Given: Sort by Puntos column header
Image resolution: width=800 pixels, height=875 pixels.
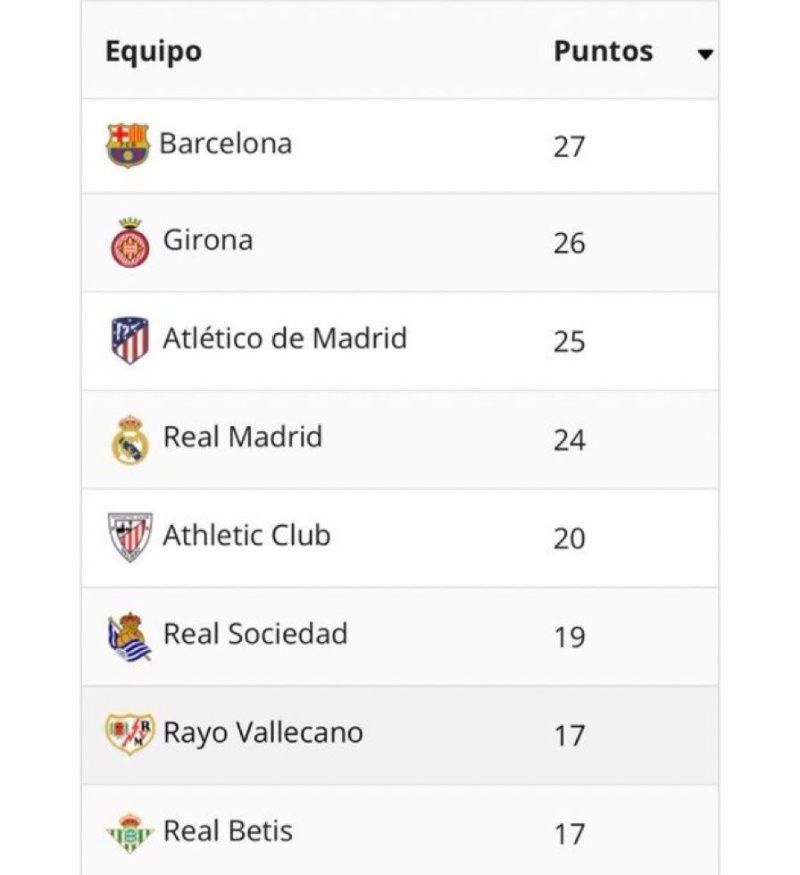Looking at the screenshot, I should tap(603, 51).
